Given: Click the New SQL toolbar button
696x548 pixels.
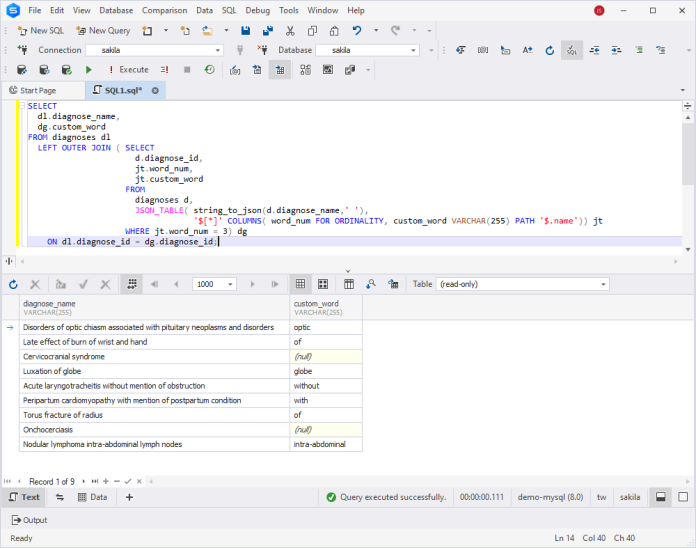Looking at the screenshot, I should [x=38, y=31].
